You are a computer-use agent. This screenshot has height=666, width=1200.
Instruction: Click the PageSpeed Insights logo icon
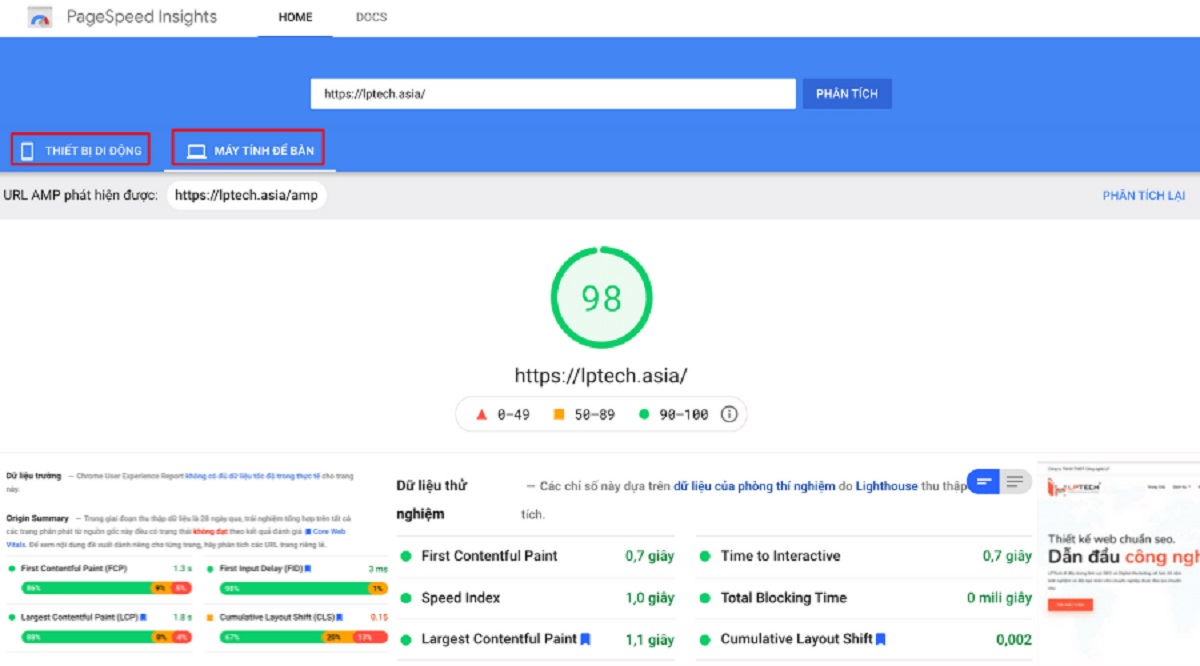click(38, 18)
